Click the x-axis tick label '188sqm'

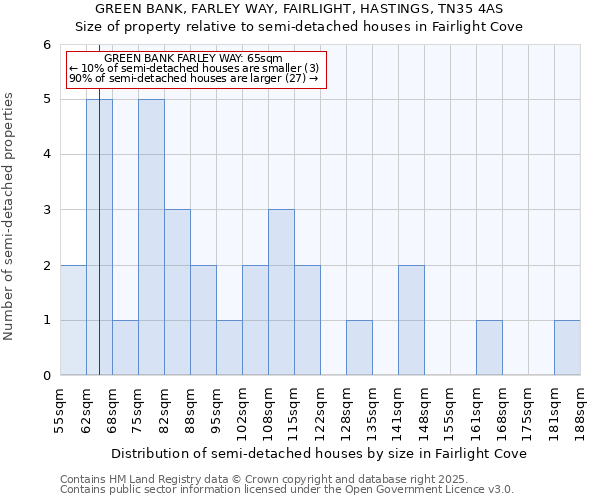pos(580,415)
